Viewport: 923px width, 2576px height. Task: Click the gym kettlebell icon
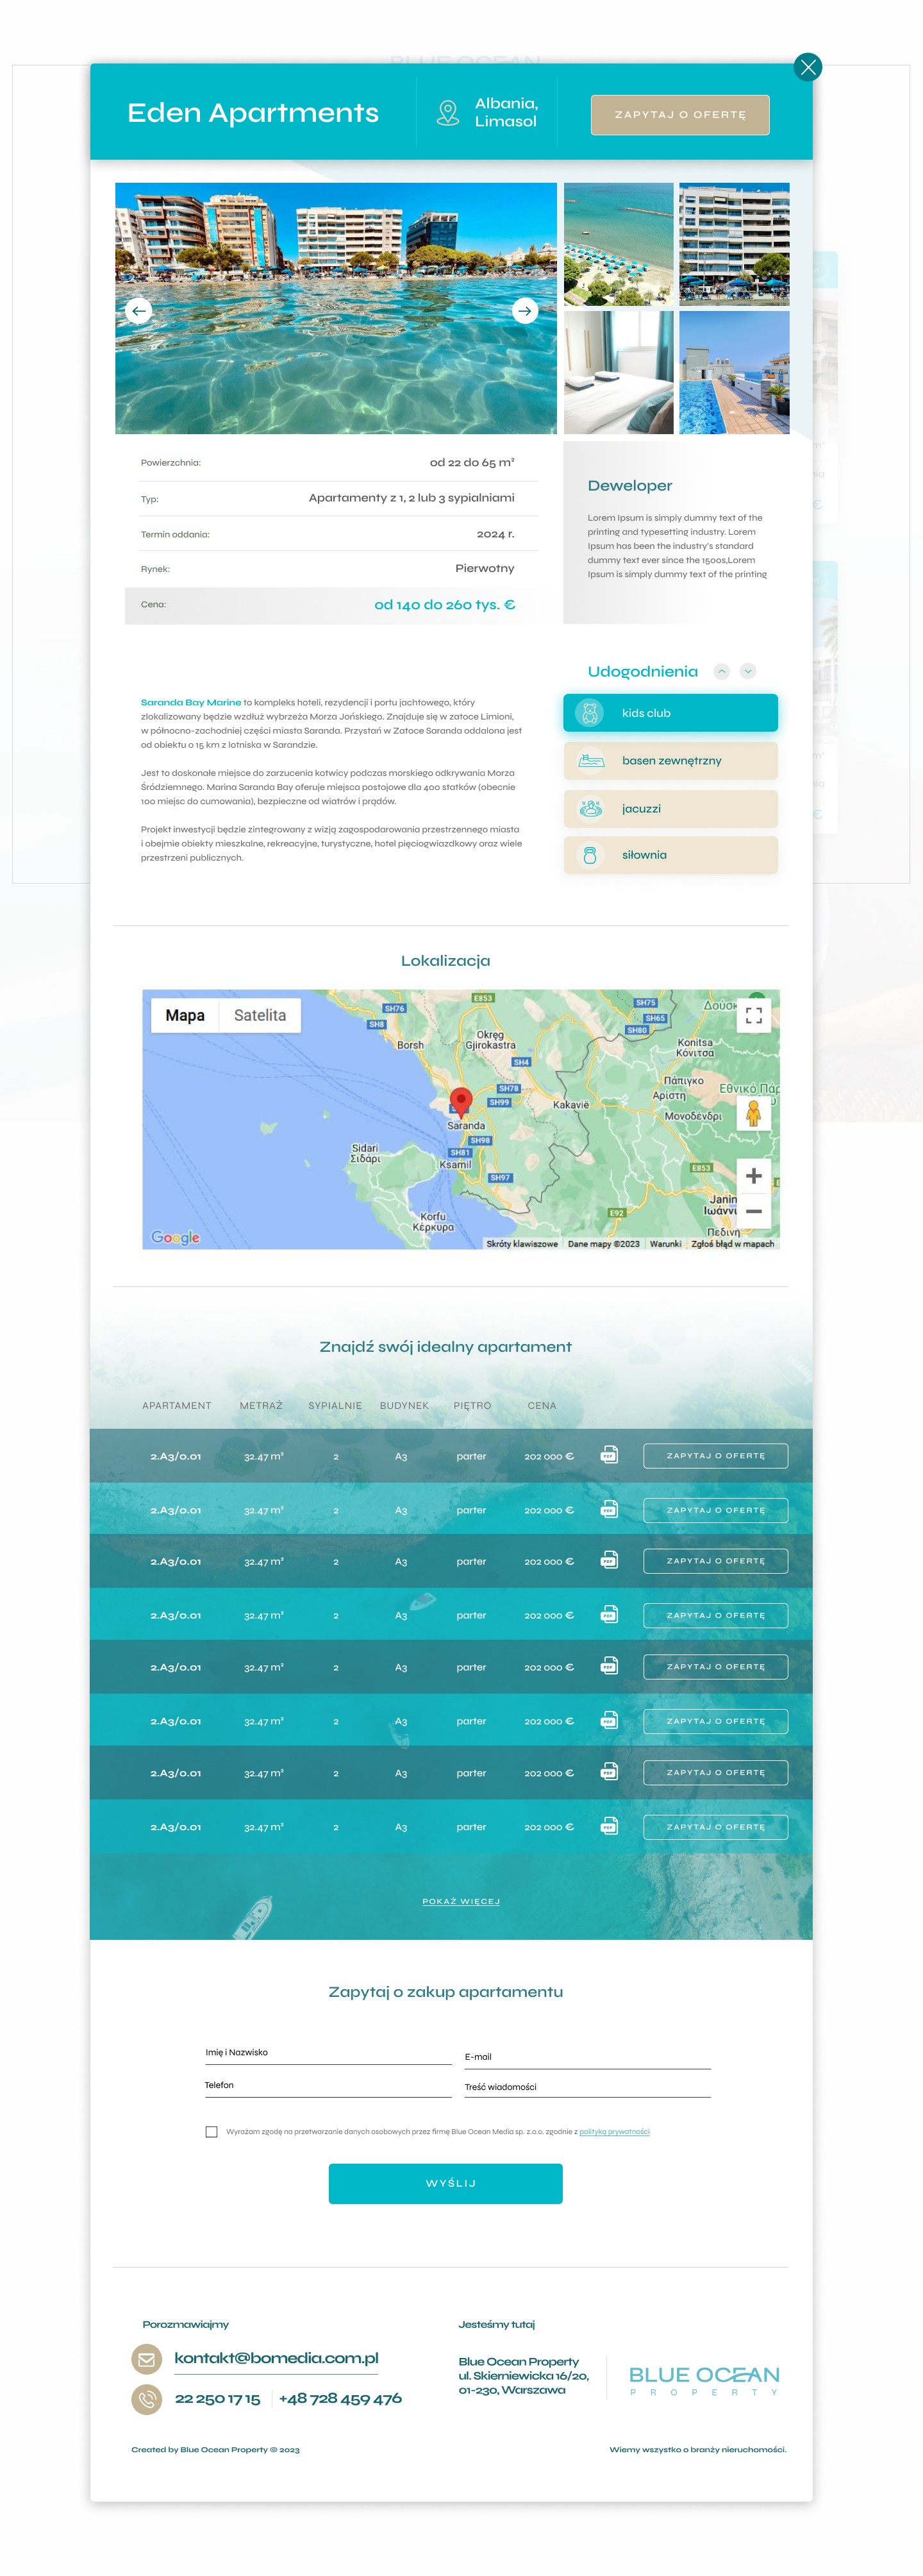click(590, 855)
